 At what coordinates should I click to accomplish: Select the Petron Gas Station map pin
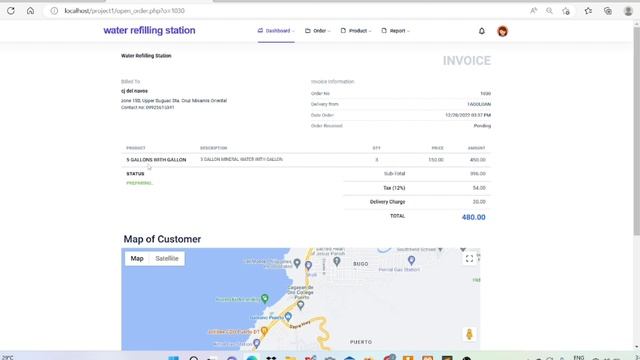point(411,260)
